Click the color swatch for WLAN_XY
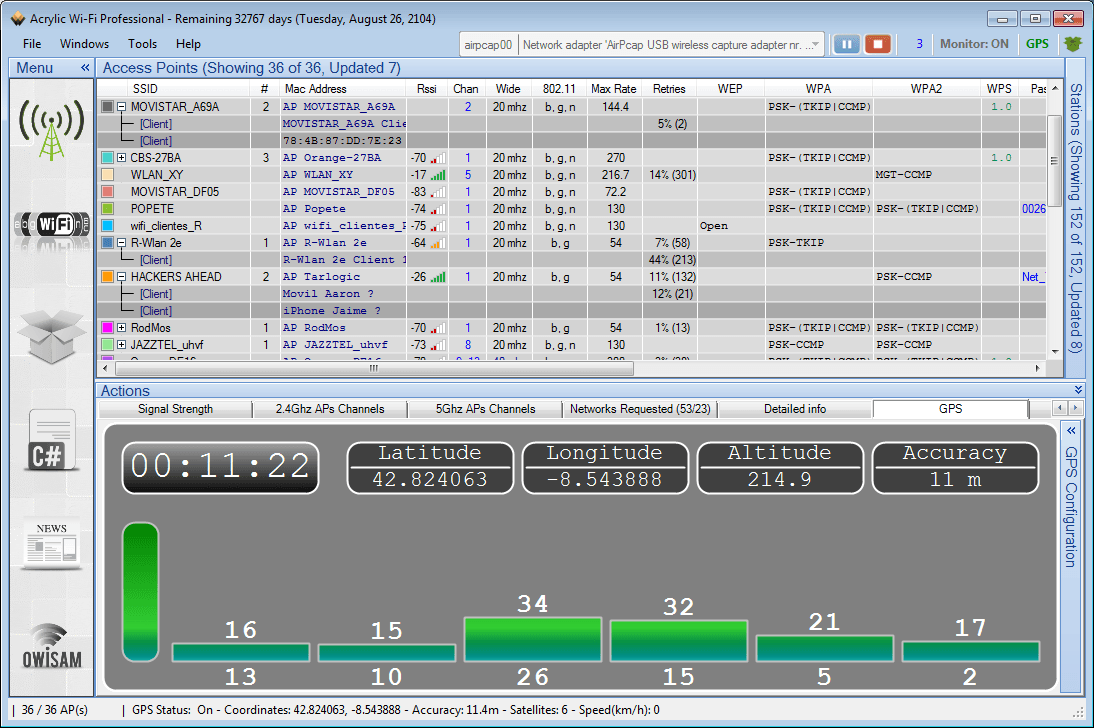 107,175
